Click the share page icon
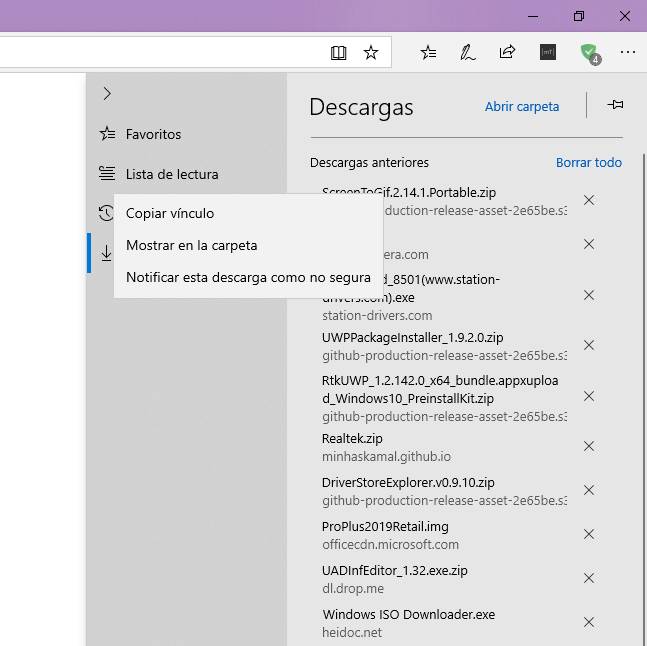The width and height of the screenshot is (647, 646). (x=507, y=52)
